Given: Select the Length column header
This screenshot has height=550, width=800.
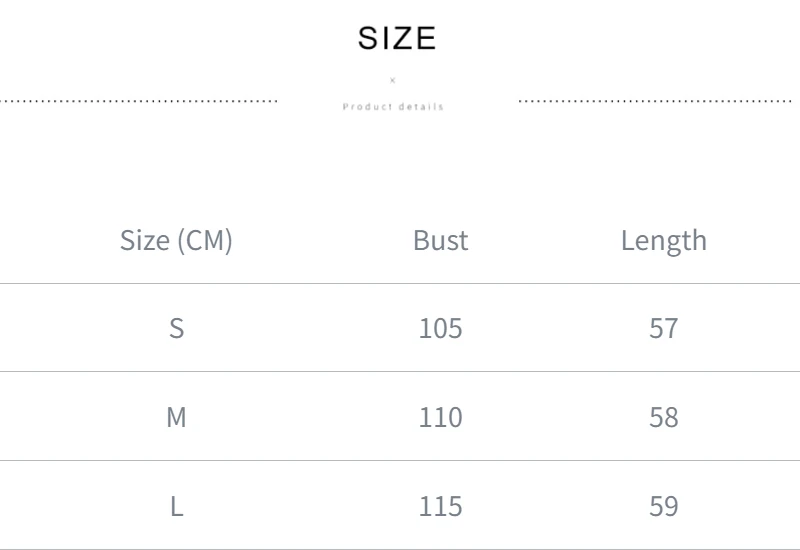Looking at the screenshot, I should coord(664,241).
